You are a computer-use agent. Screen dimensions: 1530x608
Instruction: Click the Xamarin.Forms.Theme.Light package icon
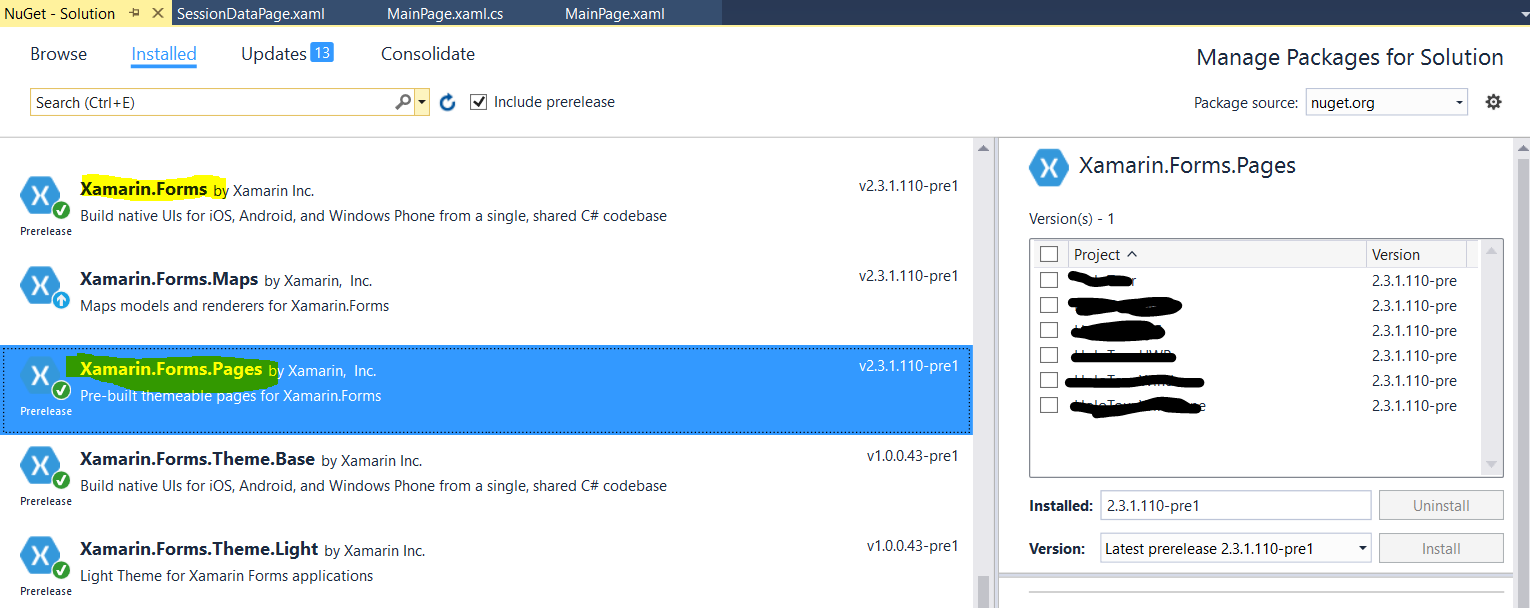coord(40,555)
